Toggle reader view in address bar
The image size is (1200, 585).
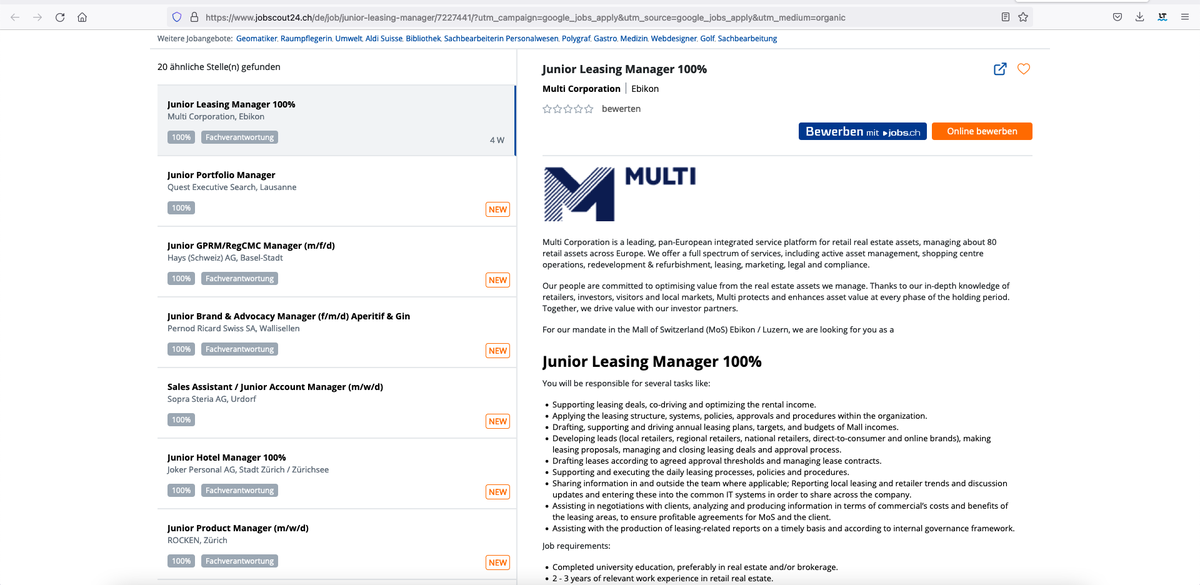point(1006,17)
